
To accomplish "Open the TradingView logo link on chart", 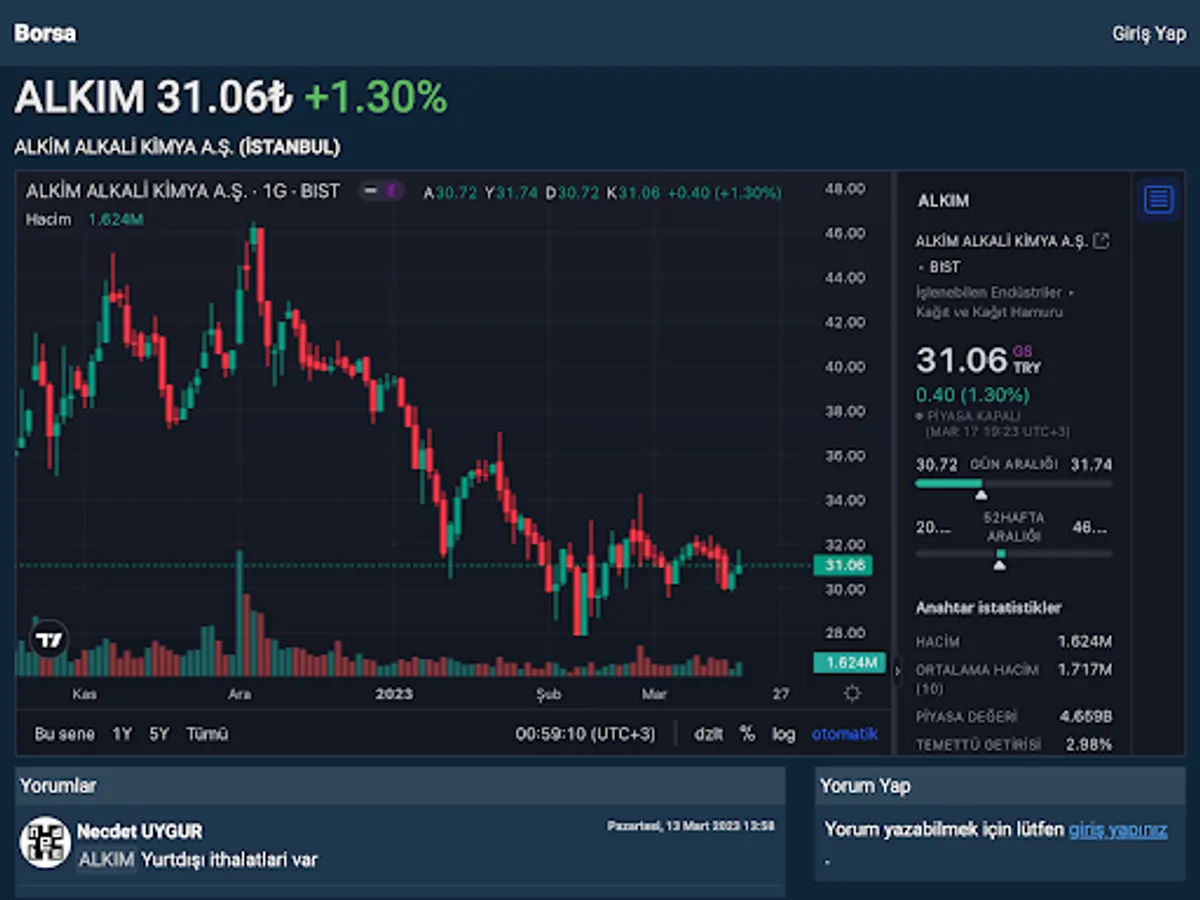I will pyautogui.click(x=48, y=640).
